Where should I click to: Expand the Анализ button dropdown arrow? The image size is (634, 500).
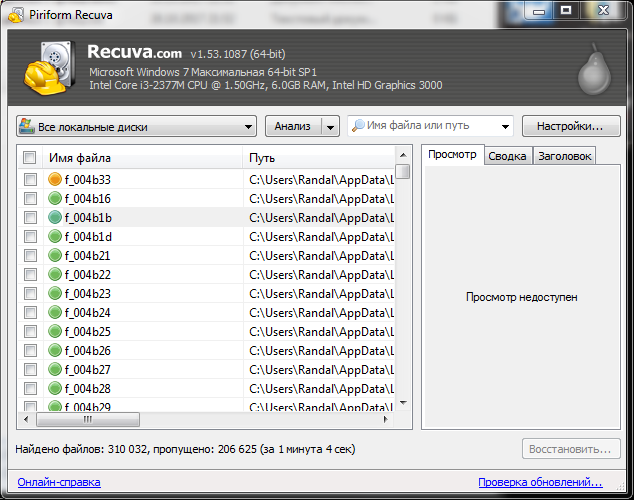[x=330, y=127]
